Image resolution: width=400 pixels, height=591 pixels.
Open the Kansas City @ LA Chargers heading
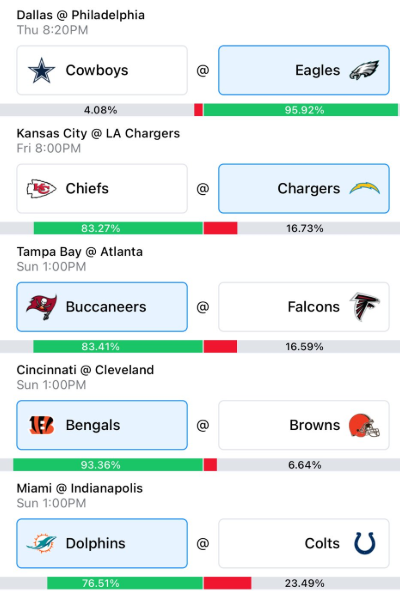(98, 133)
